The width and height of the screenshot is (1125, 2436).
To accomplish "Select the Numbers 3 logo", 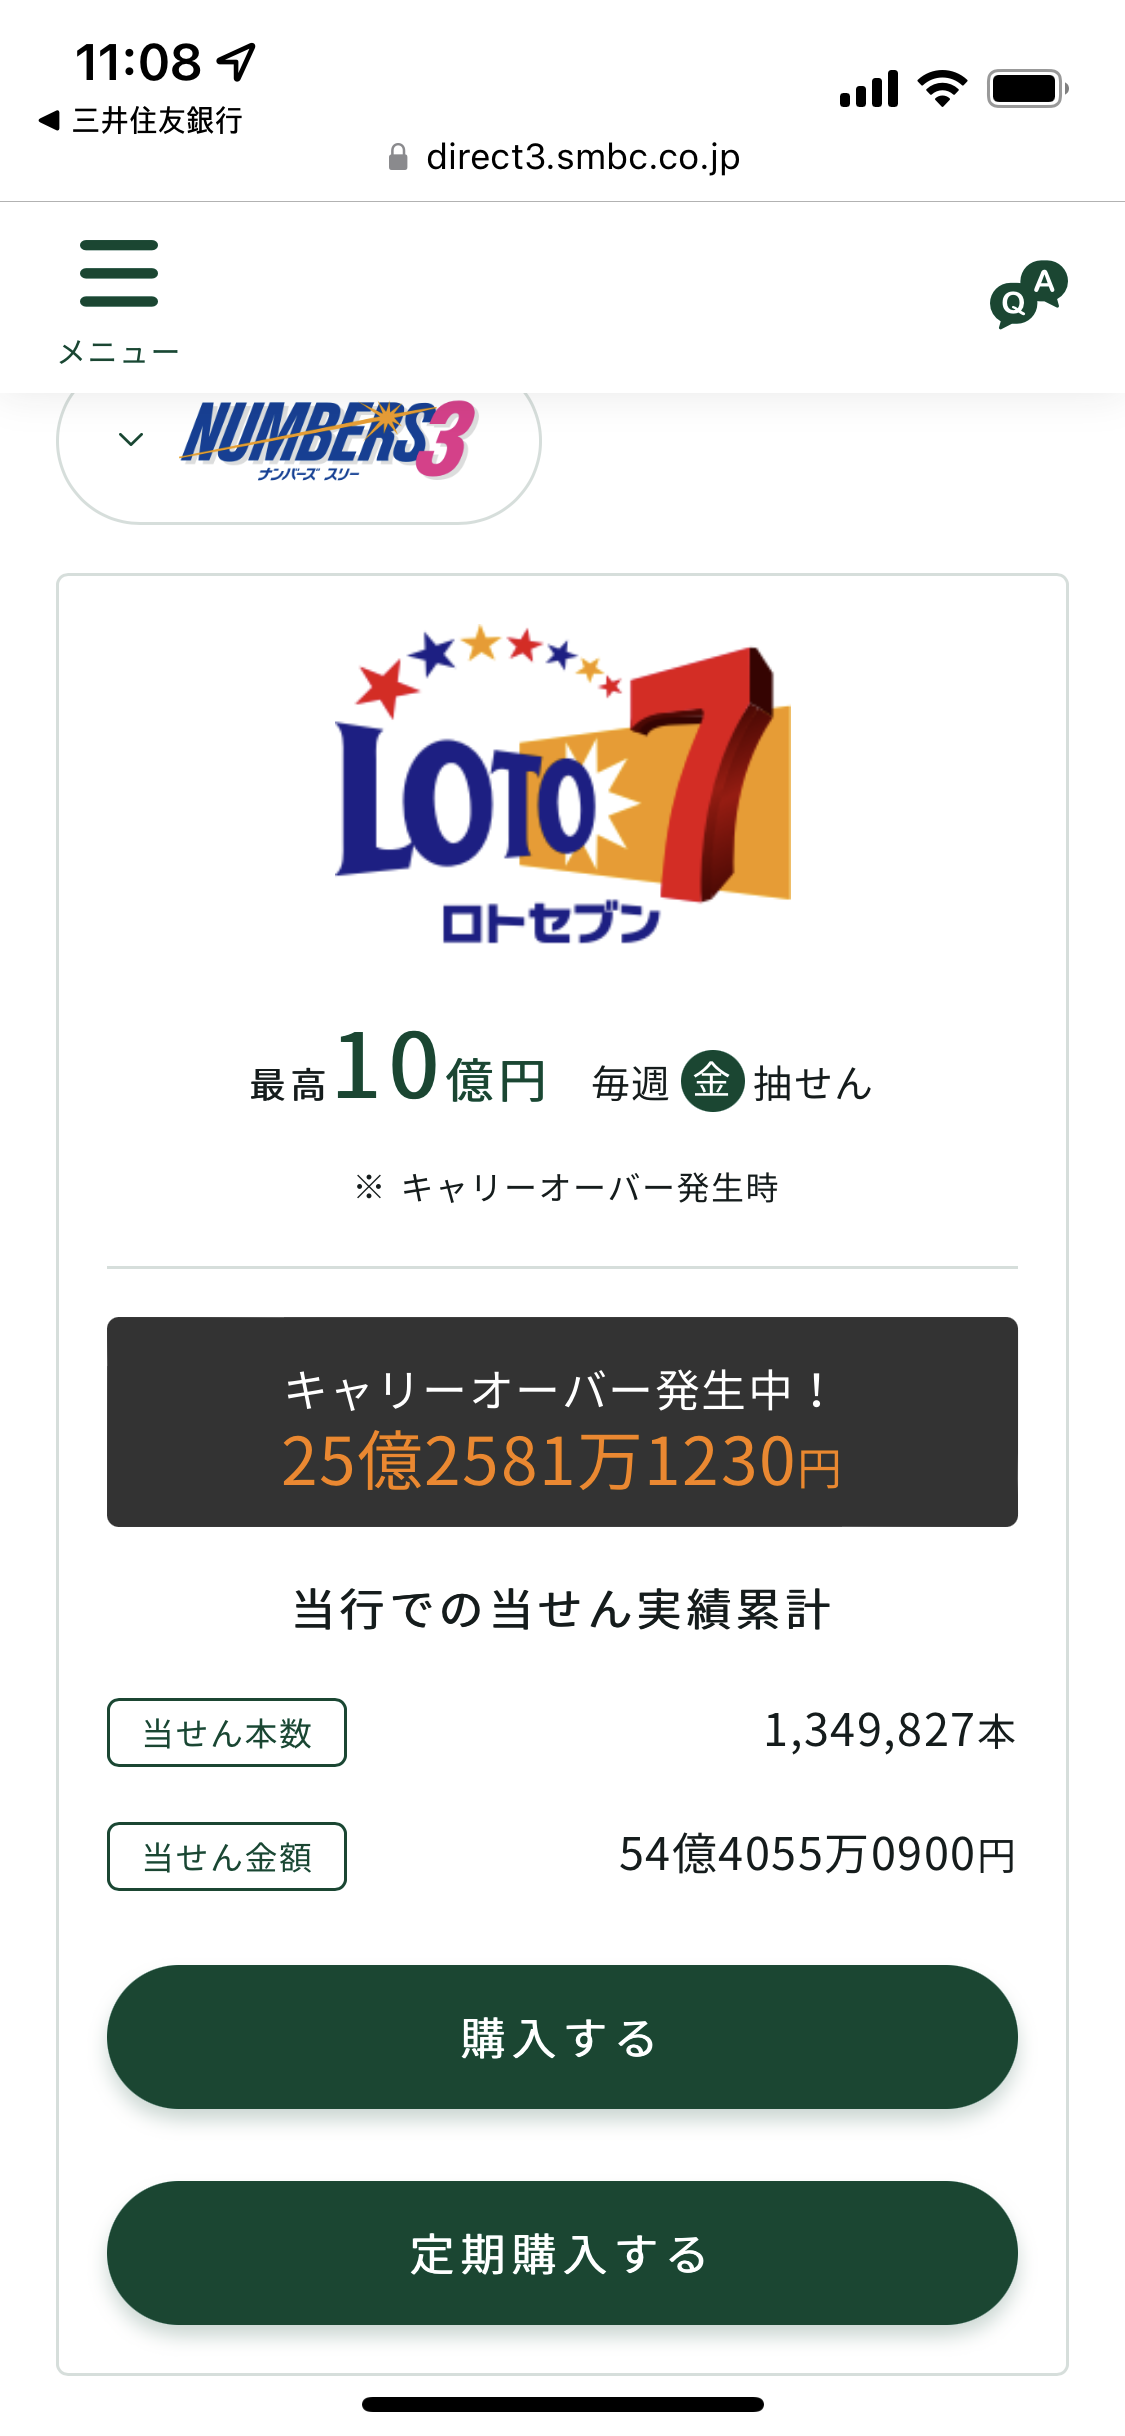I will [328, 440].
